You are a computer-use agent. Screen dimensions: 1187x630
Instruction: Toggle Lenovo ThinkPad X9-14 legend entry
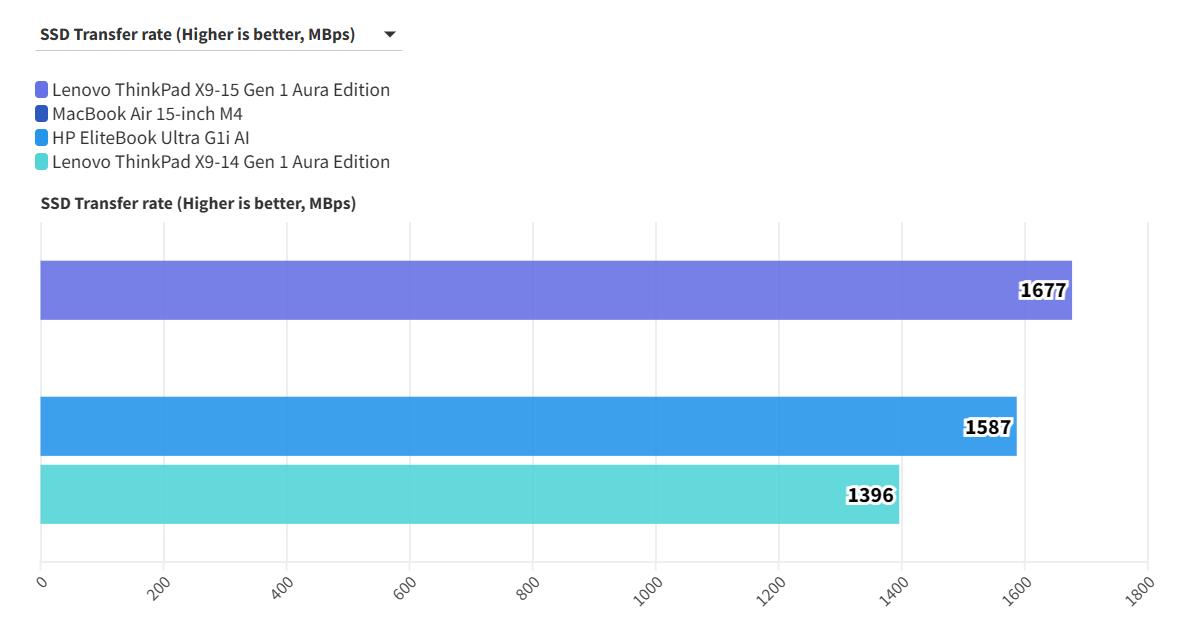(x=220, y=162)
